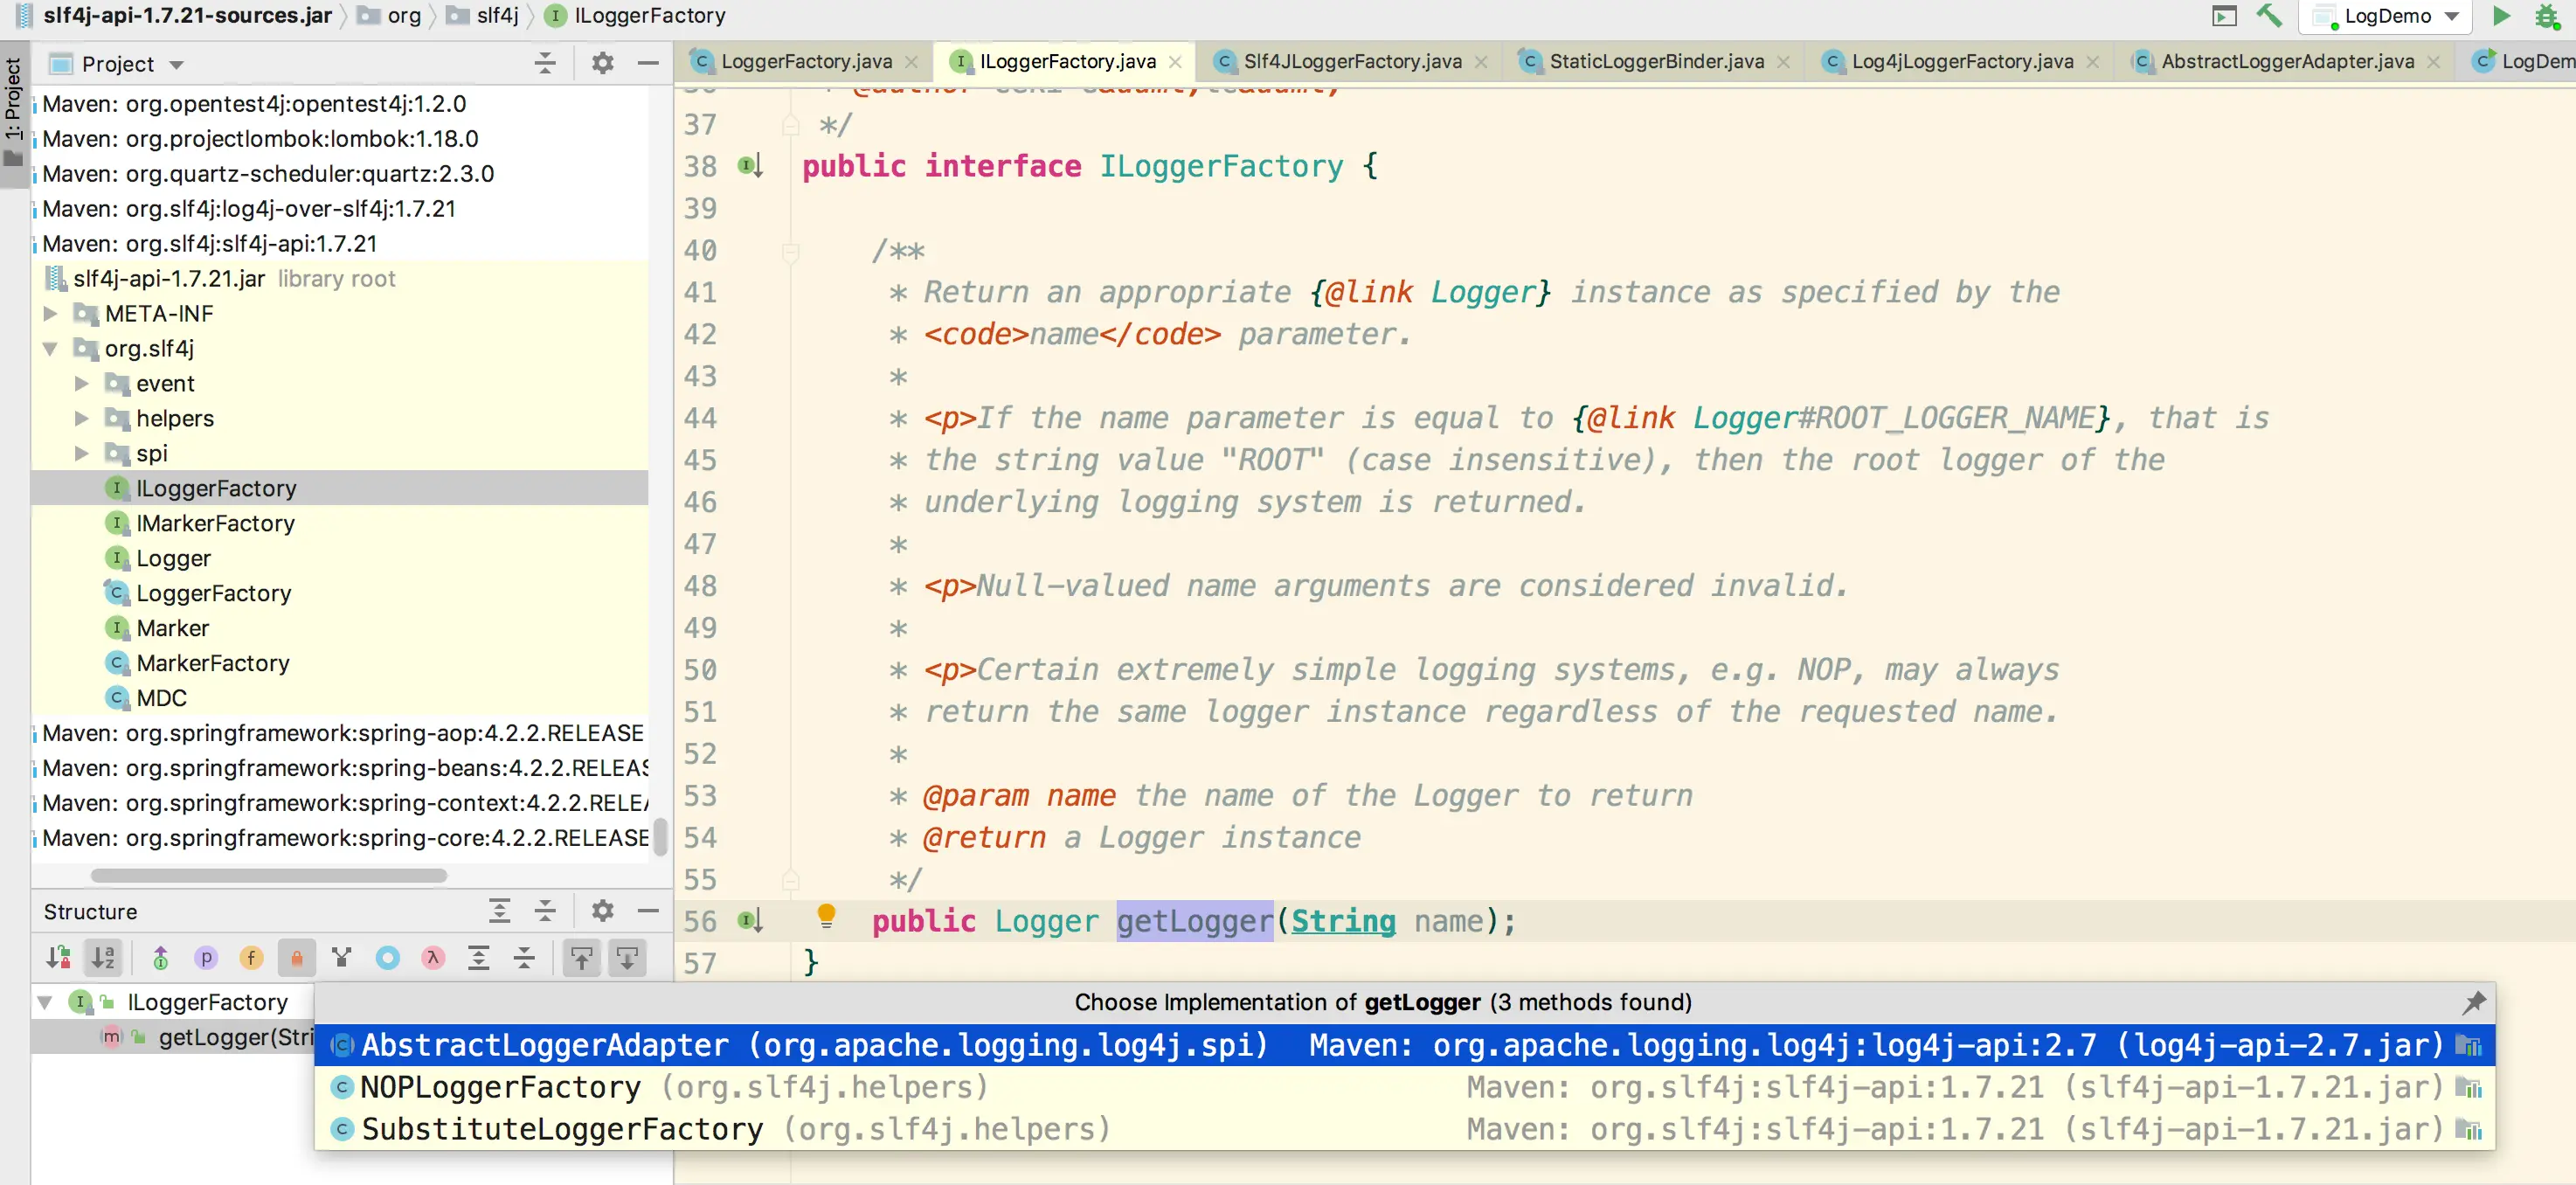This screenshot has height=1185, width=2576.
Task: Open the Project view dropdown
Action: 176,64
